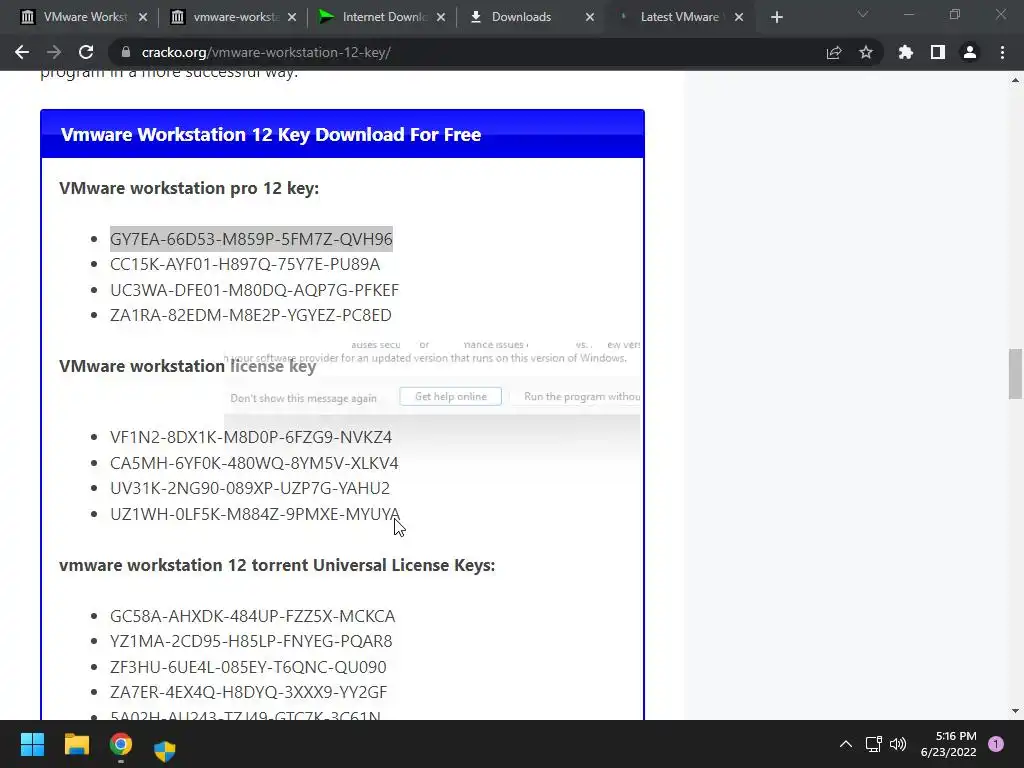Click key ZF3HU-6UE4L-085EY-T6QNC-QU090
Screen dimensions: 1024x768
(x=248, y=667)
